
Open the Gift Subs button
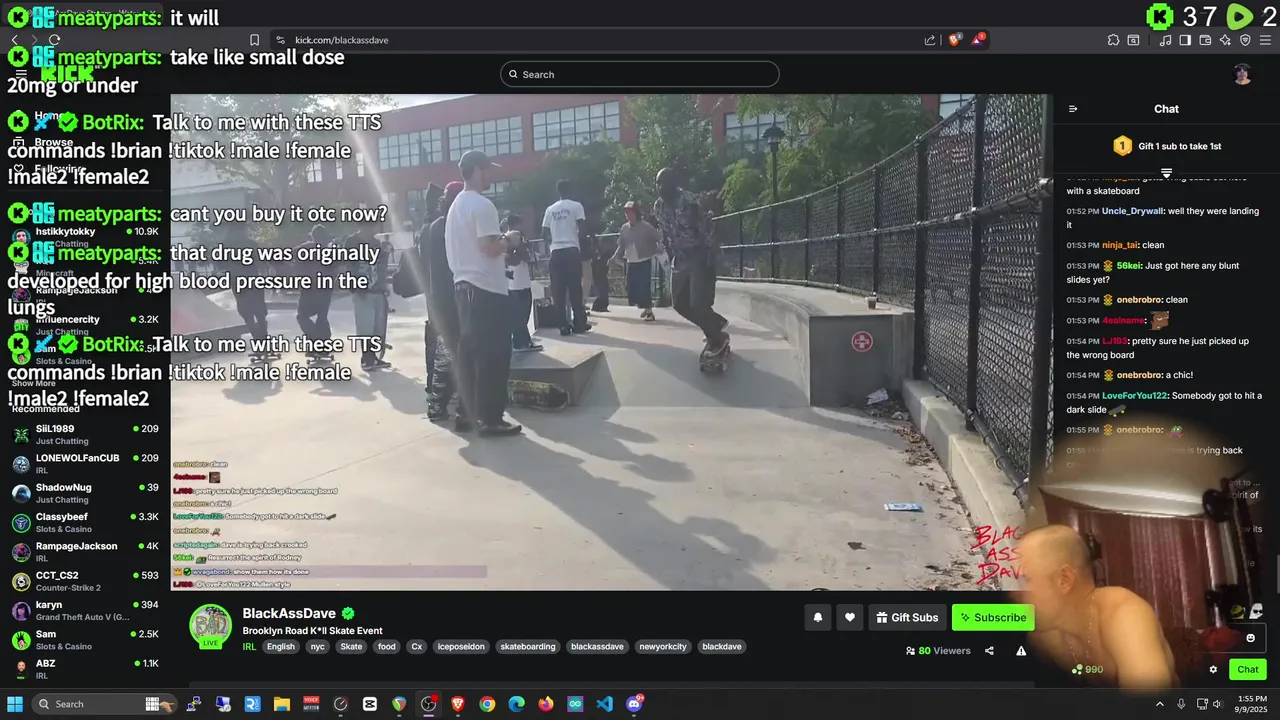[907, 618]
